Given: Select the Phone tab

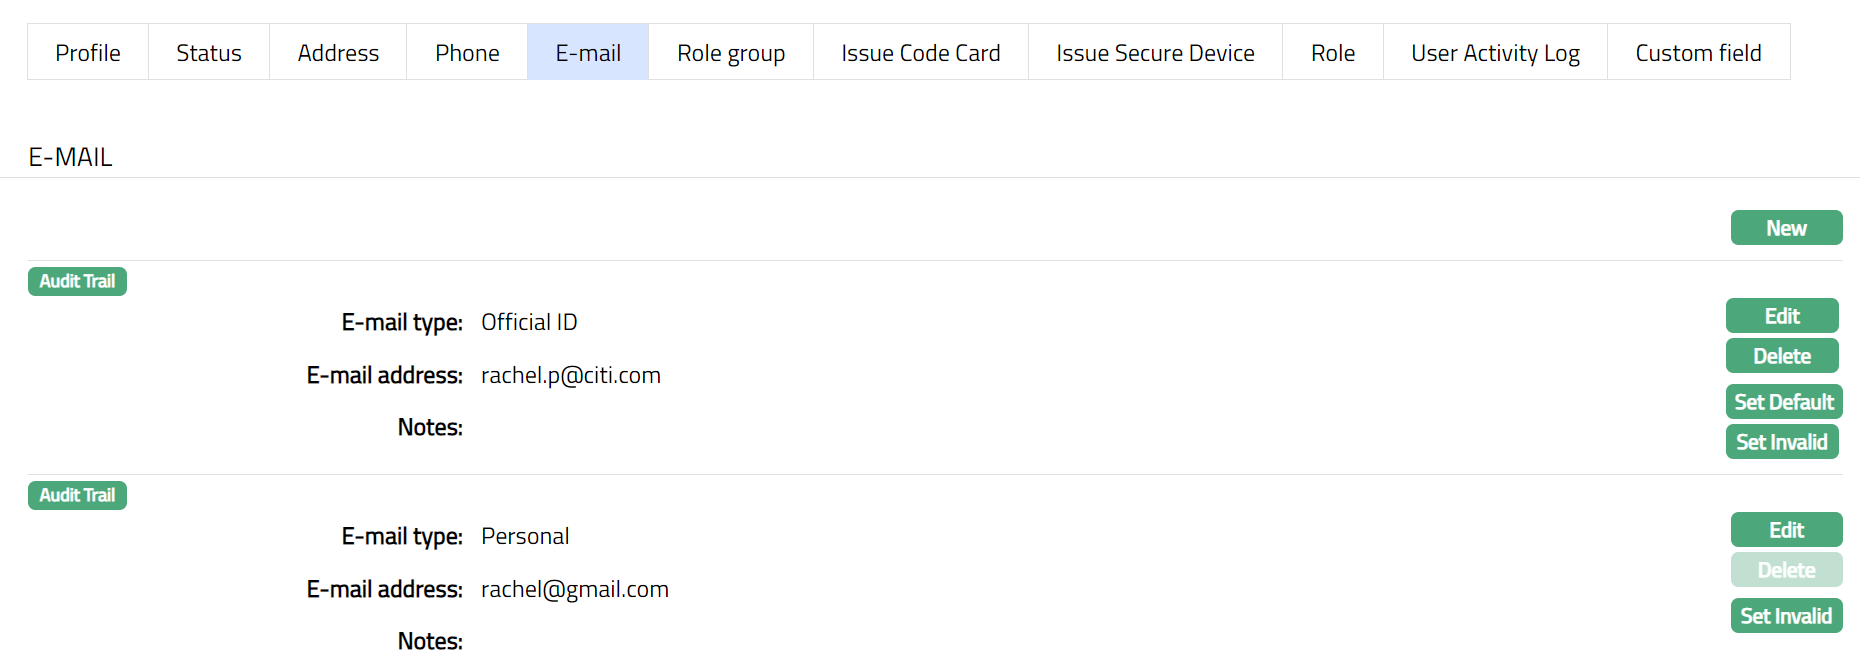Looking at the screenshot, I should coord(467,53).
